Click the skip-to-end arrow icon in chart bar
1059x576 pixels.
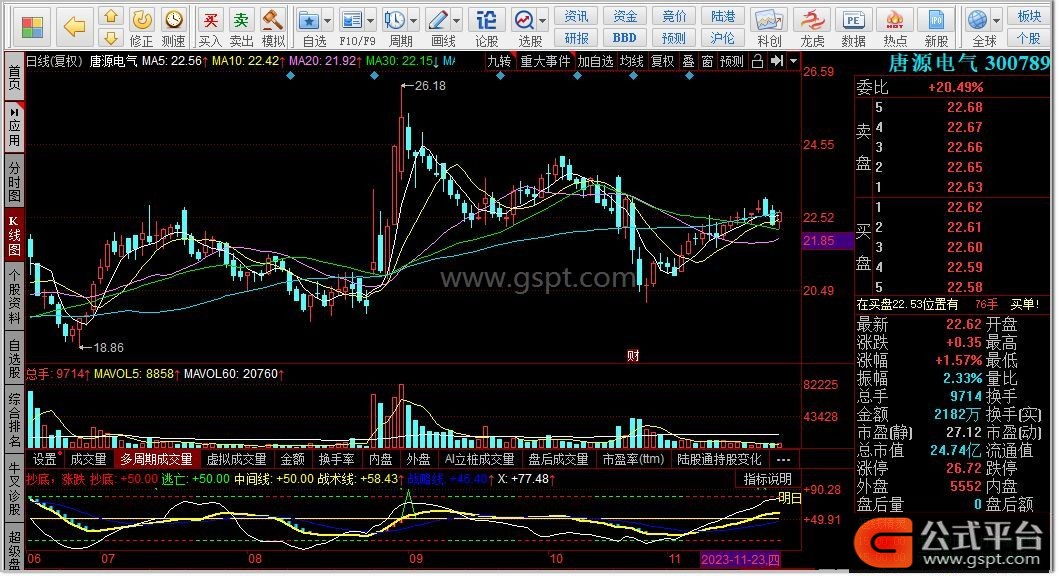coord(777,61)
